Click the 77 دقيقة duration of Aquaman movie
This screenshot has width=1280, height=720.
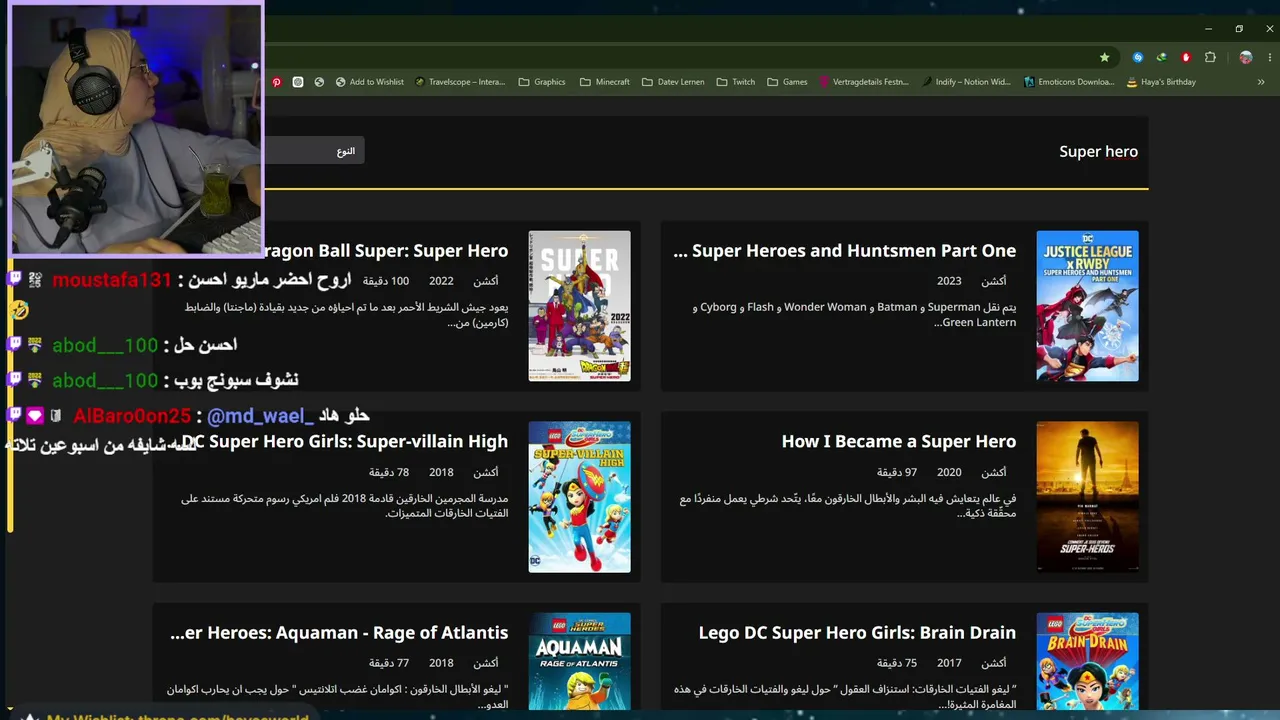pyautogui.click(x=389, y=663)
